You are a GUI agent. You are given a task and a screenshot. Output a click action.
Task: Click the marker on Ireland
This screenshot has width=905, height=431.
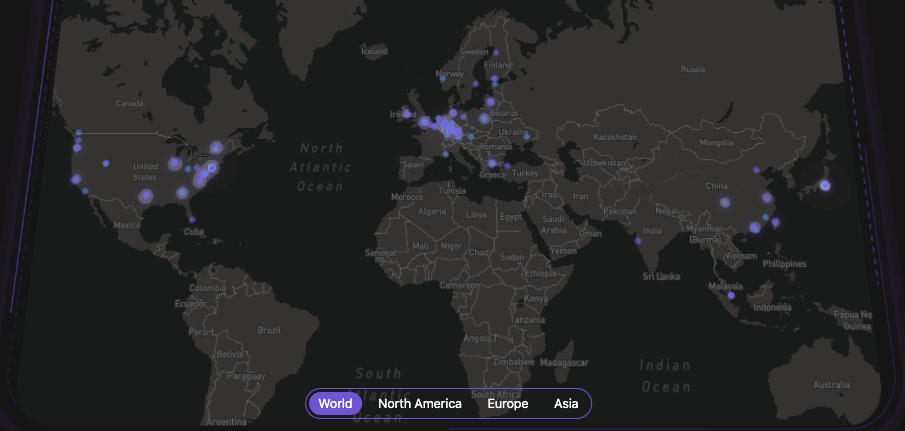coord(406,114)
